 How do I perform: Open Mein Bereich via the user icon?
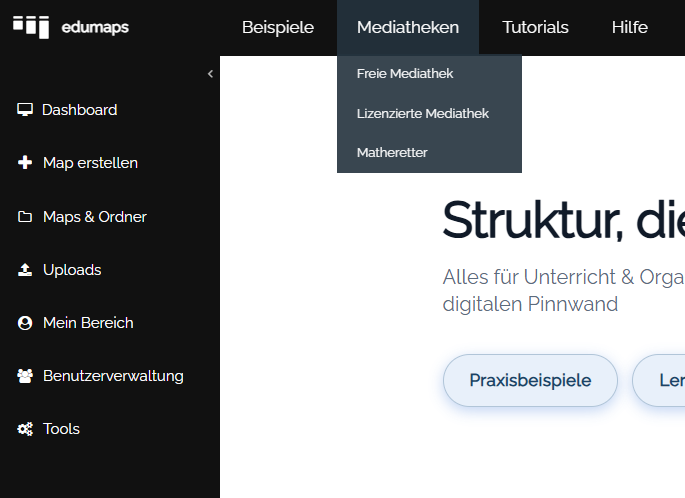tap(25, 323)
